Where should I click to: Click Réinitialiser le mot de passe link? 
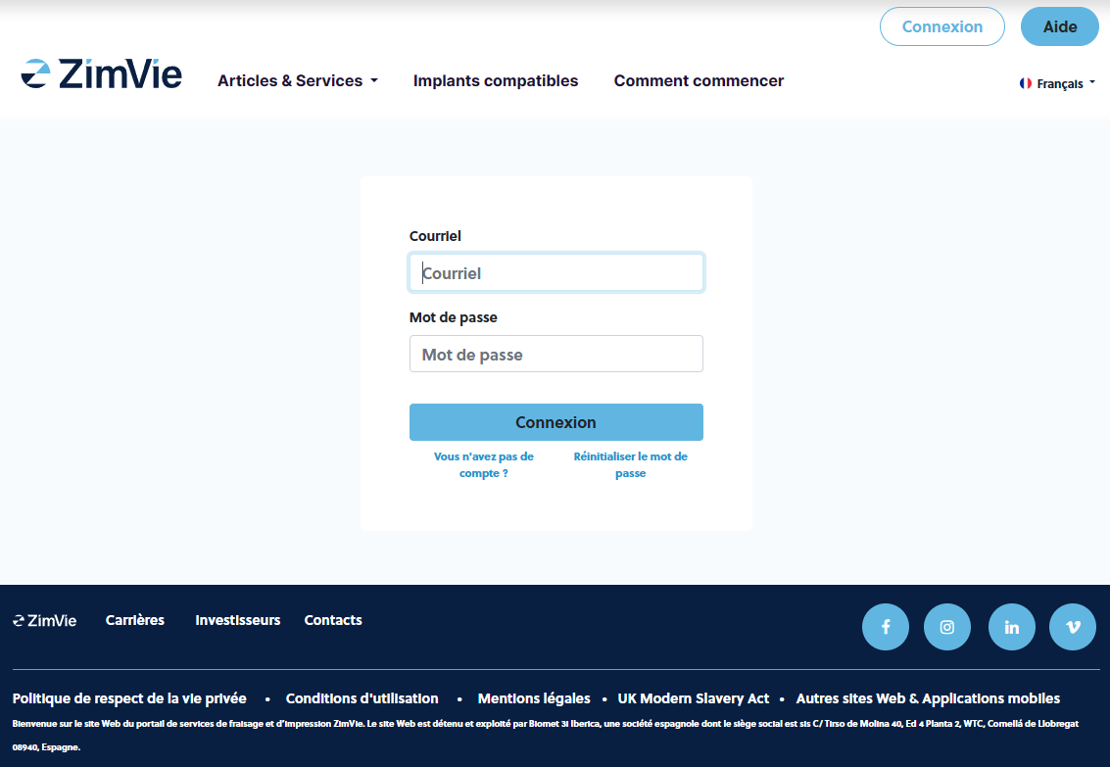point(630,464)
